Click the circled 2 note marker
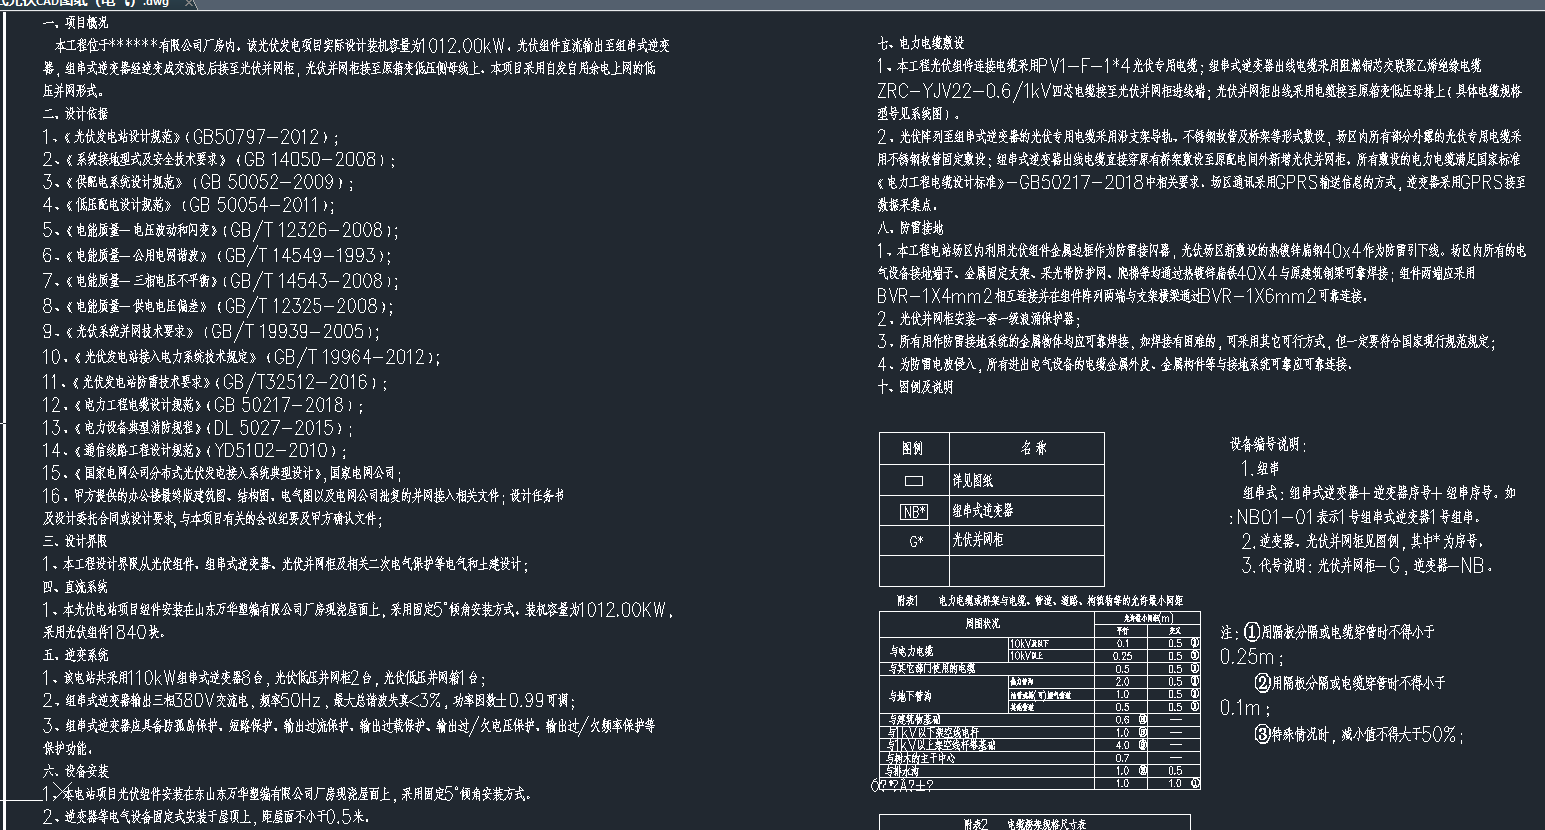Viewport: 1545px width, 830px height. 1263,683
